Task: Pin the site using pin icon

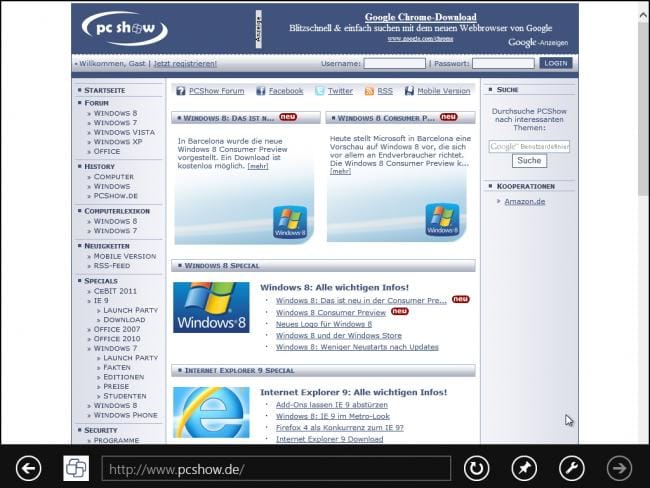Action: (524, 468)
